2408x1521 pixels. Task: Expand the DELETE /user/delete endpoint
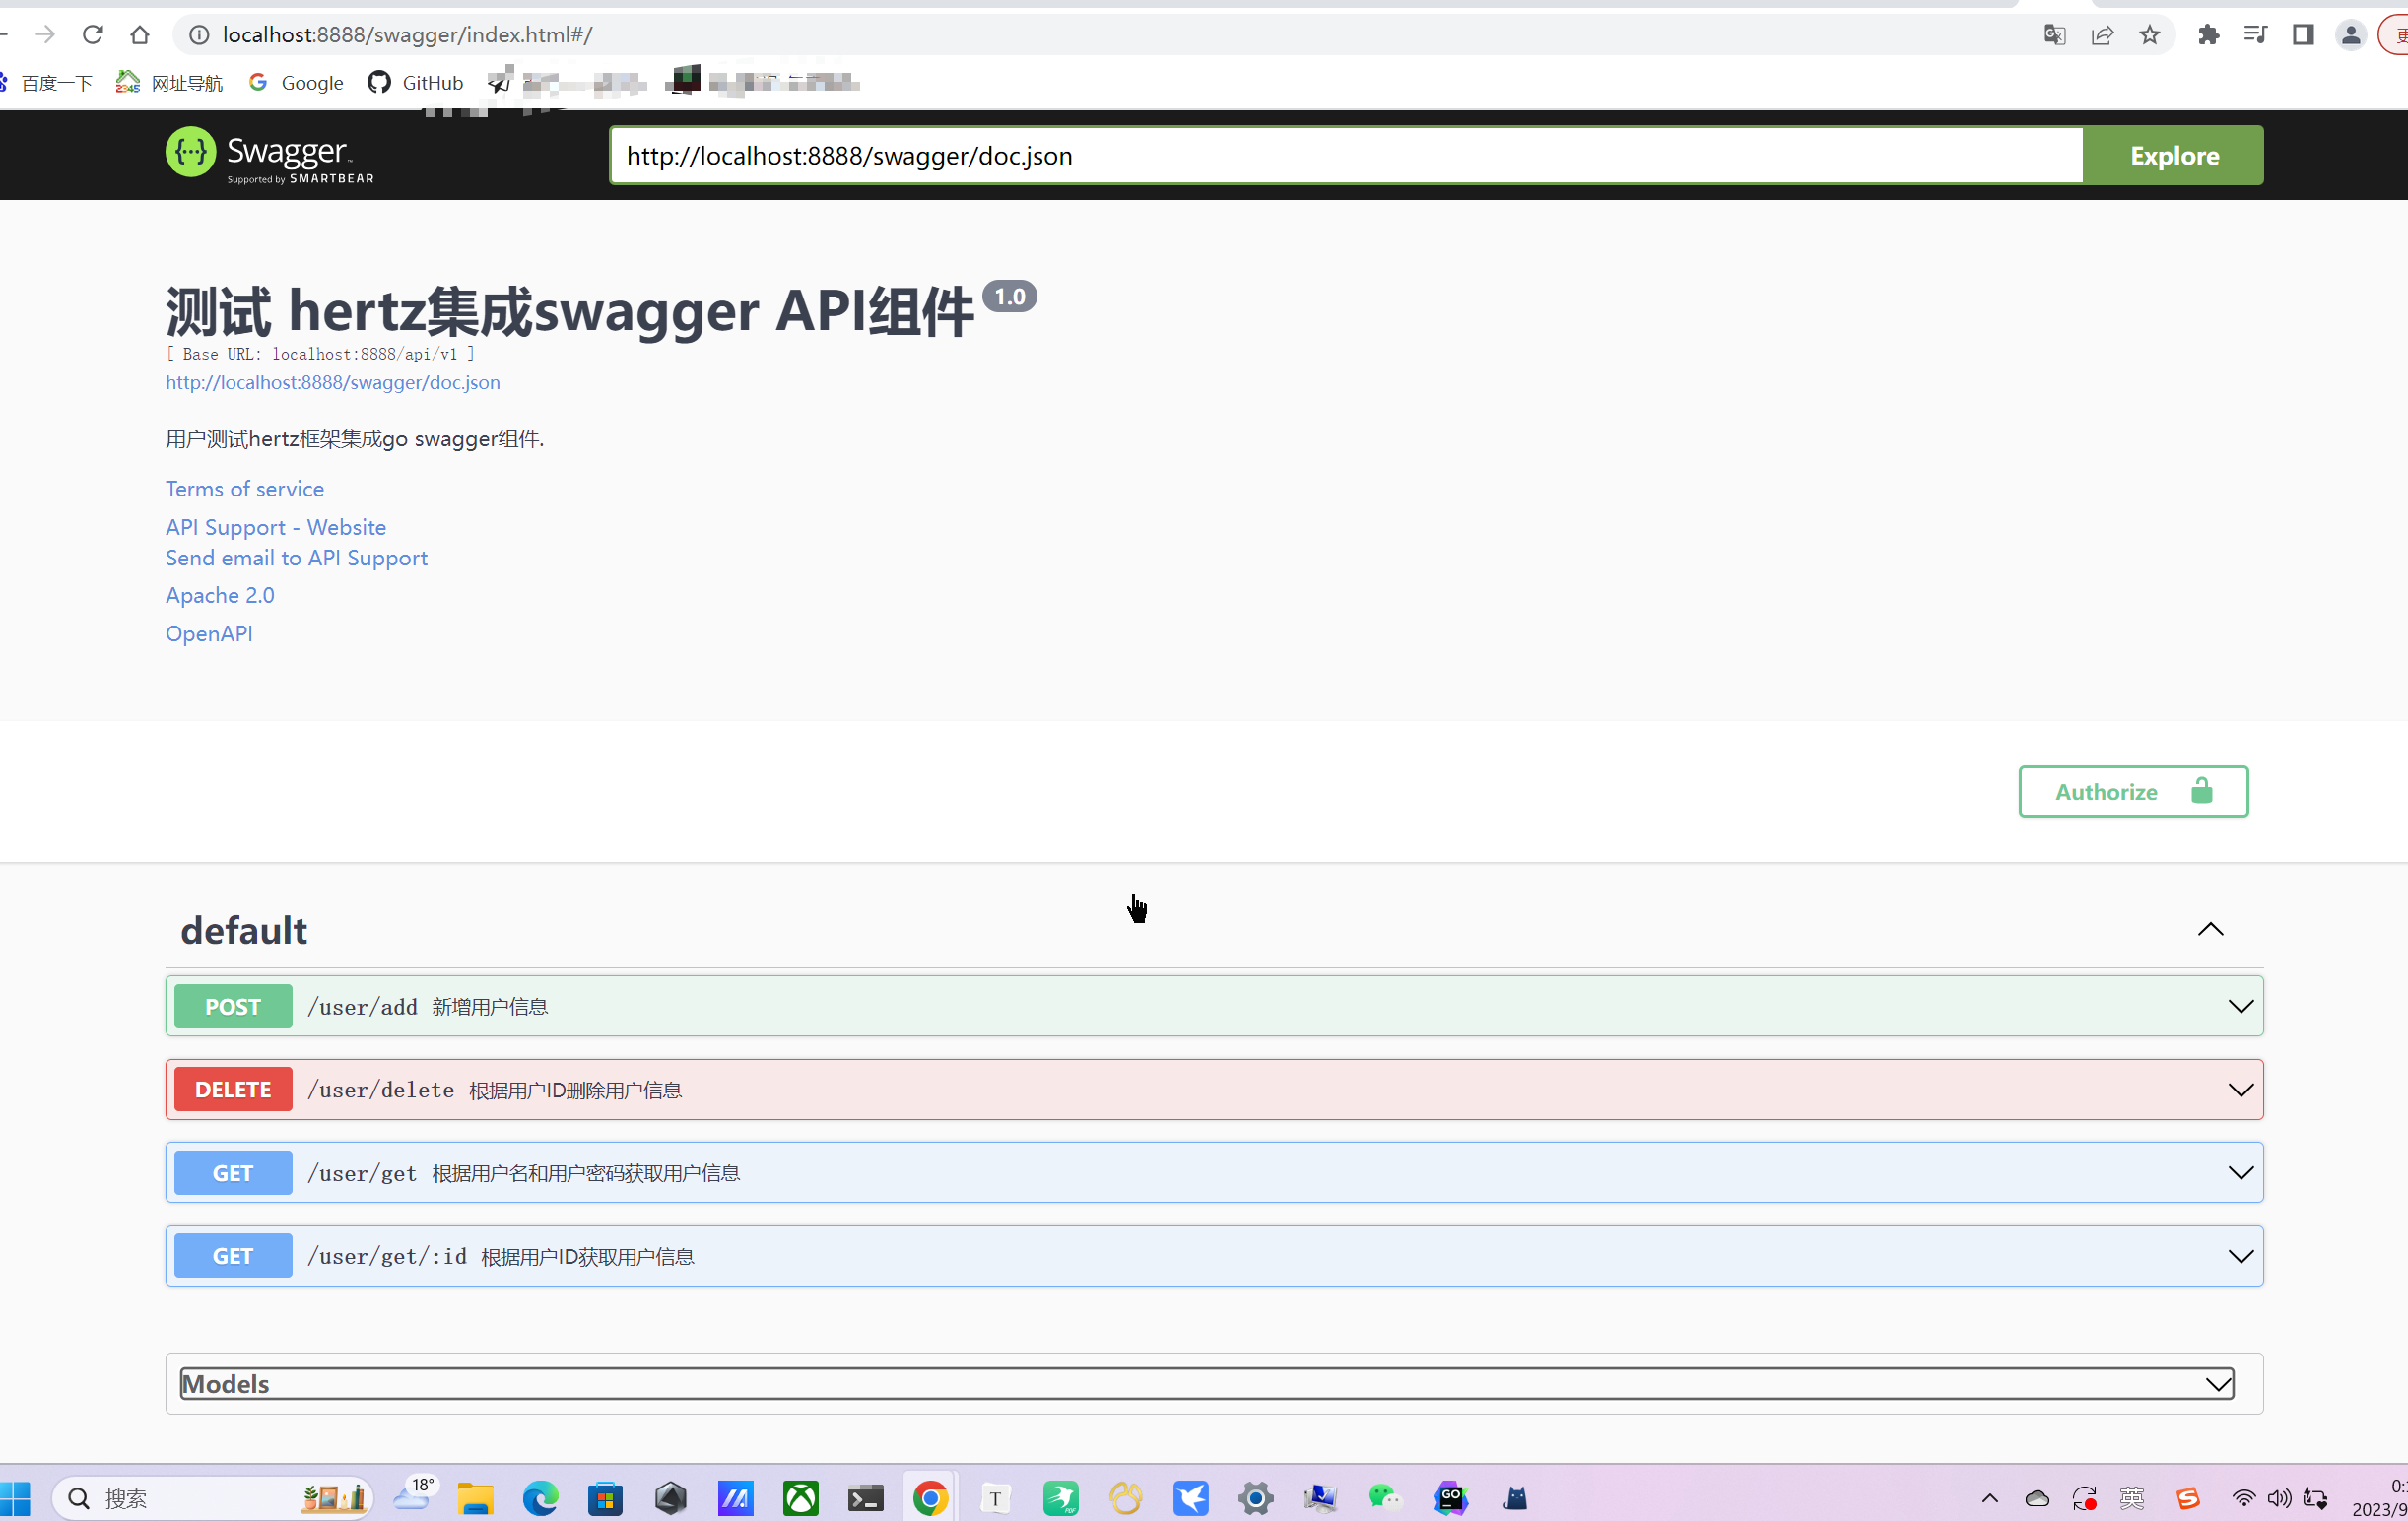1213,1089
